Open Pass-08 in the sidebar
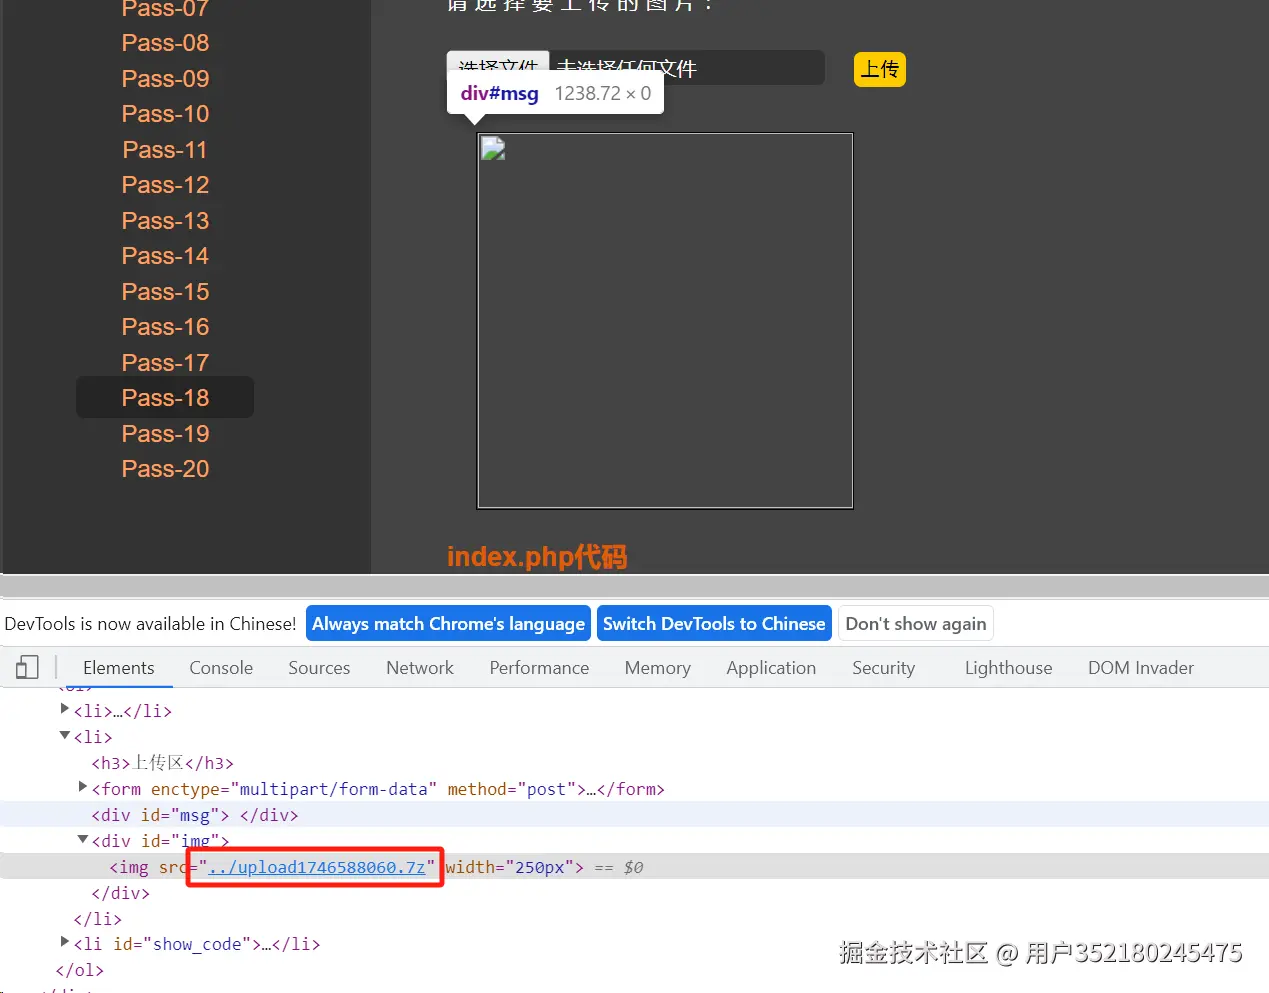 [165, 43]
